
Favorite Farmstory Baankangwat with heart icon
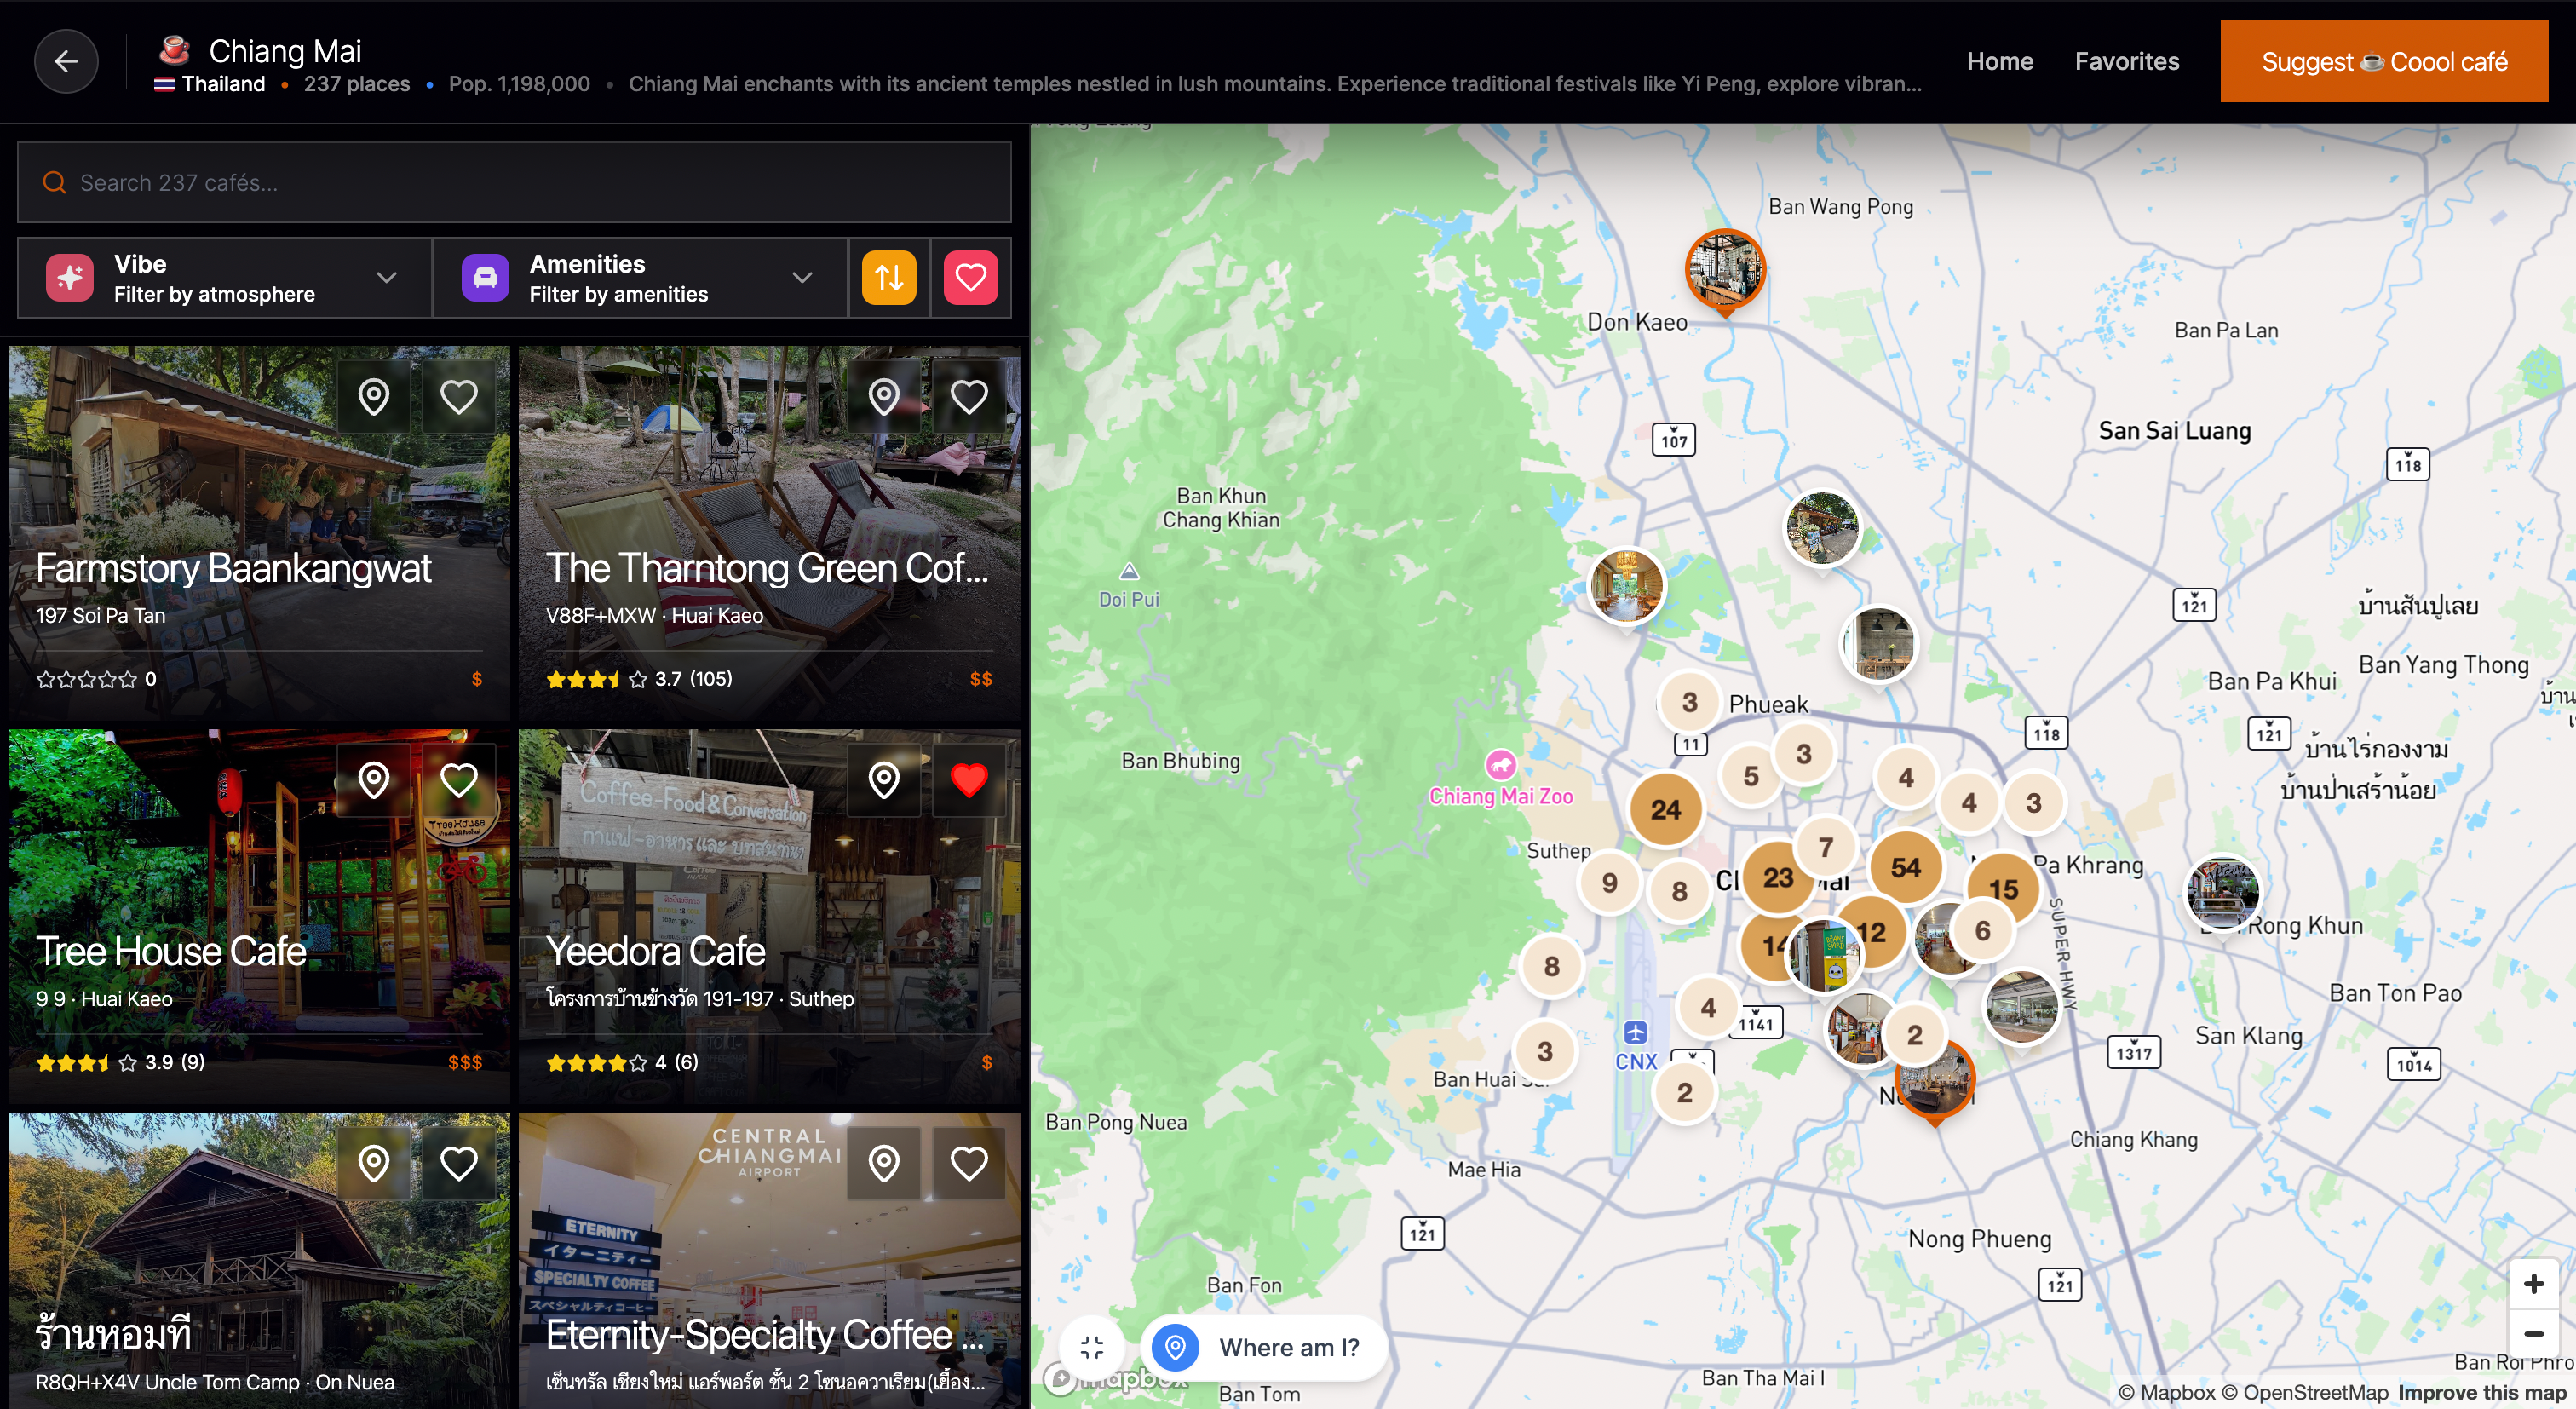click(x=459, y=397)
